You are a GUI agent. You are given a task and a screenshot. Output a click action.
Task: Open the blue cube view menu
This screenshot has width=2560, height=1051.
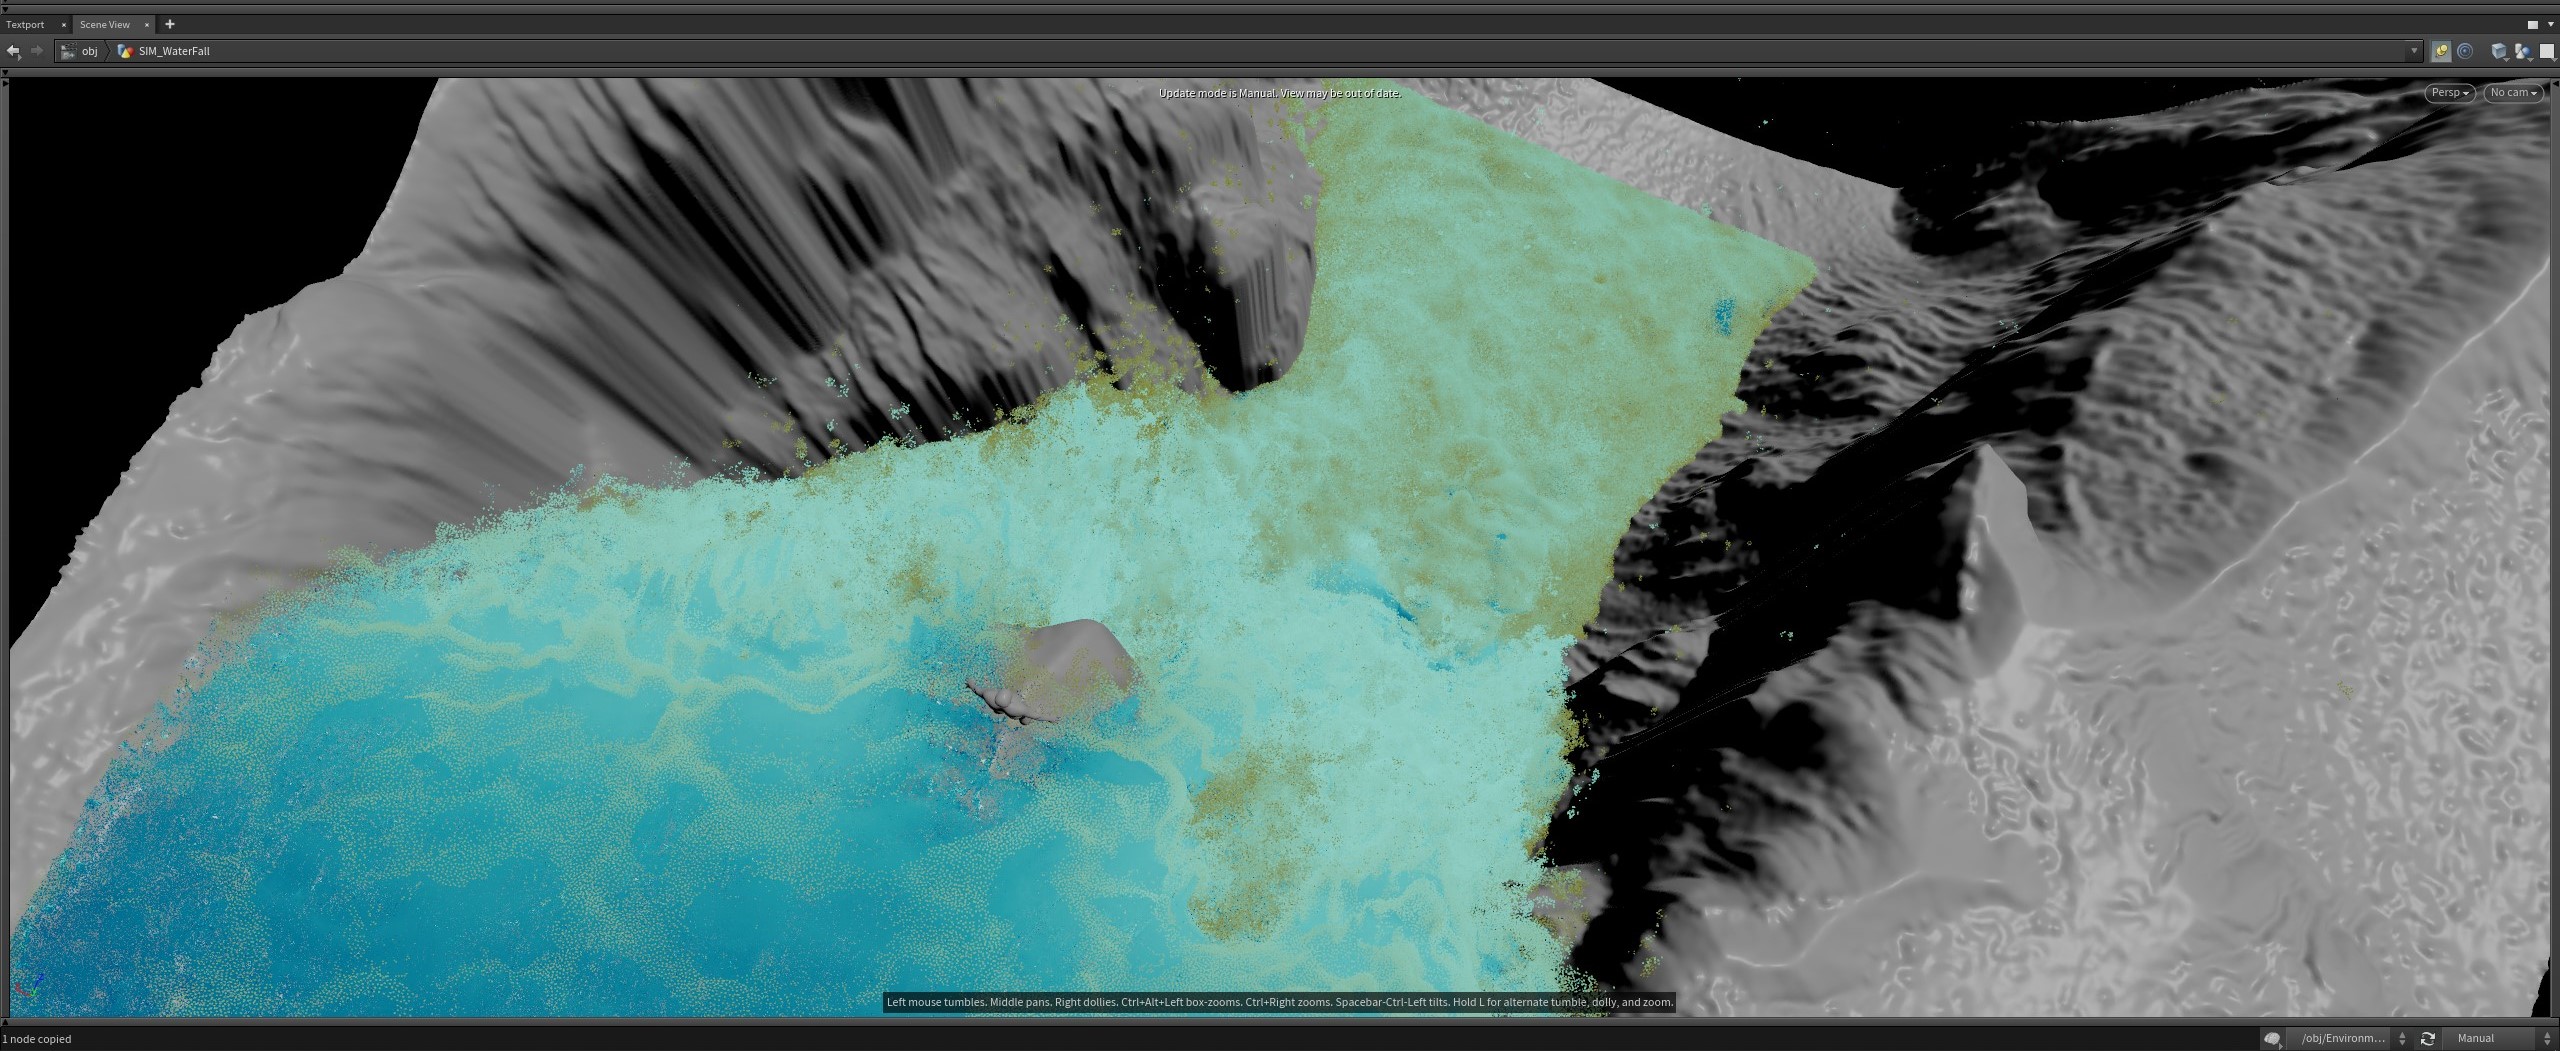(x=2499, y=52)
